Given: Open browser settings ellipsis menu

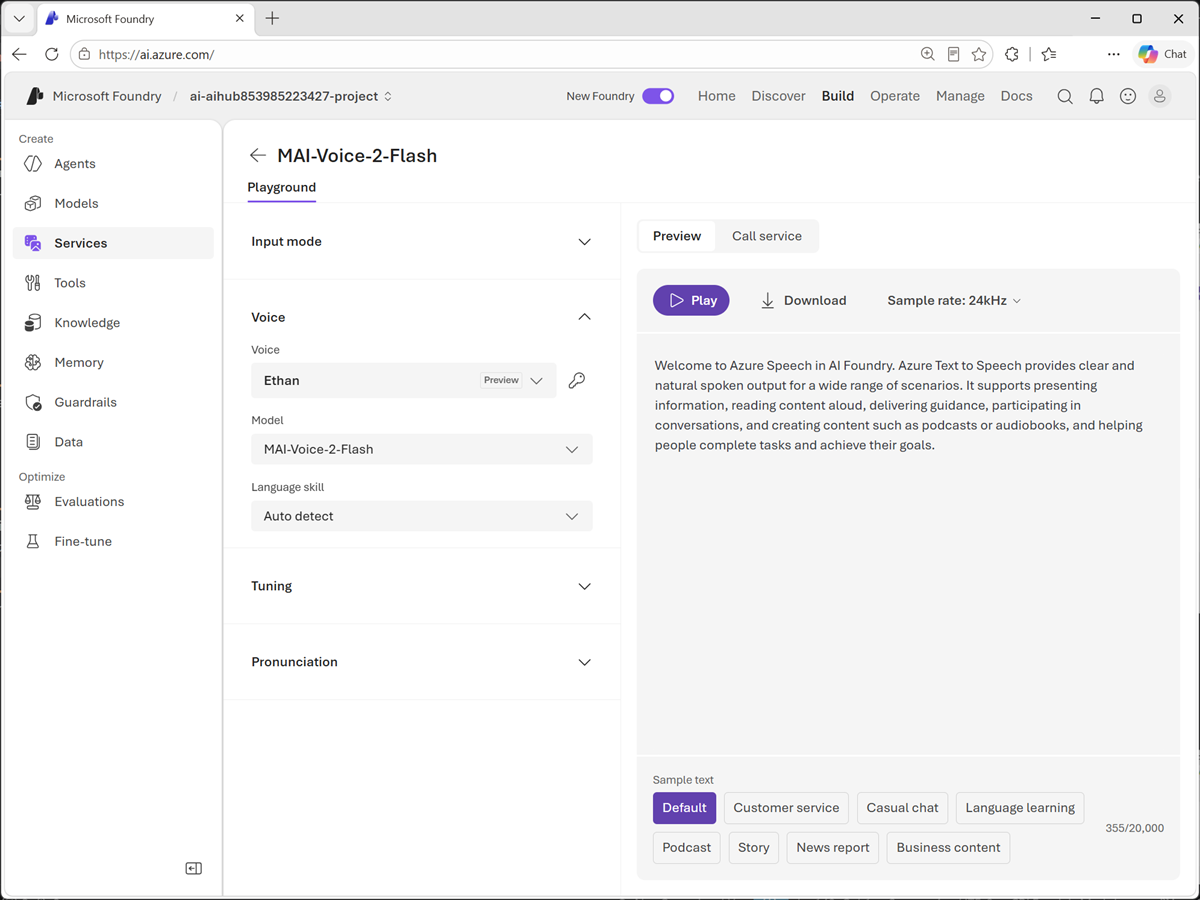Looking at the screenshot, I should pos(1113,54).
